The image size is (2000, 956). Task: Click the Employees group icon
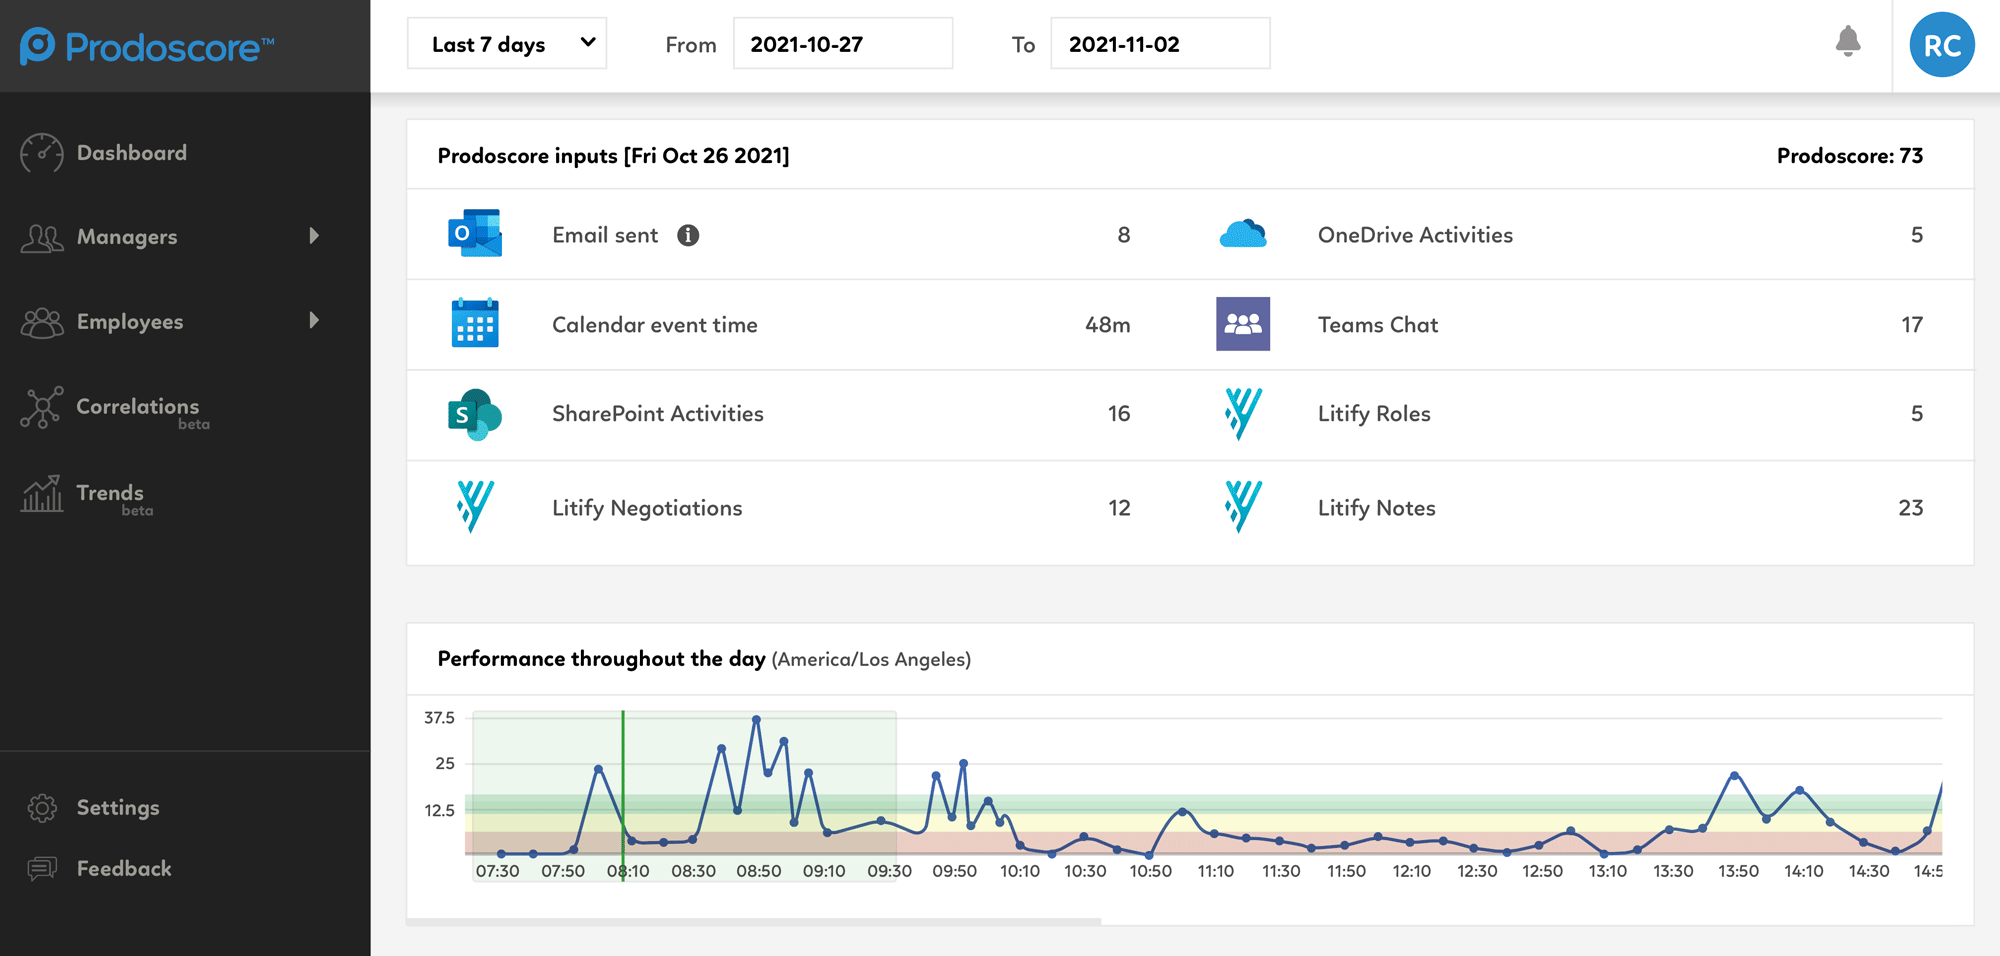41,322
